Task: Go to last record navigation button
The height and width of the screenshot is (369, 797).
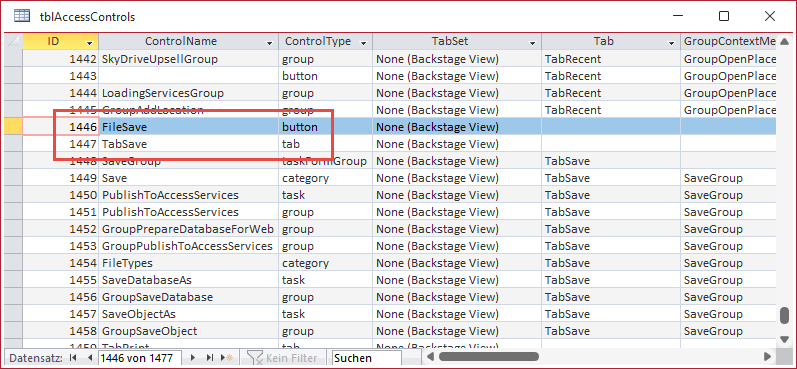Action: [x=209, y=358]
